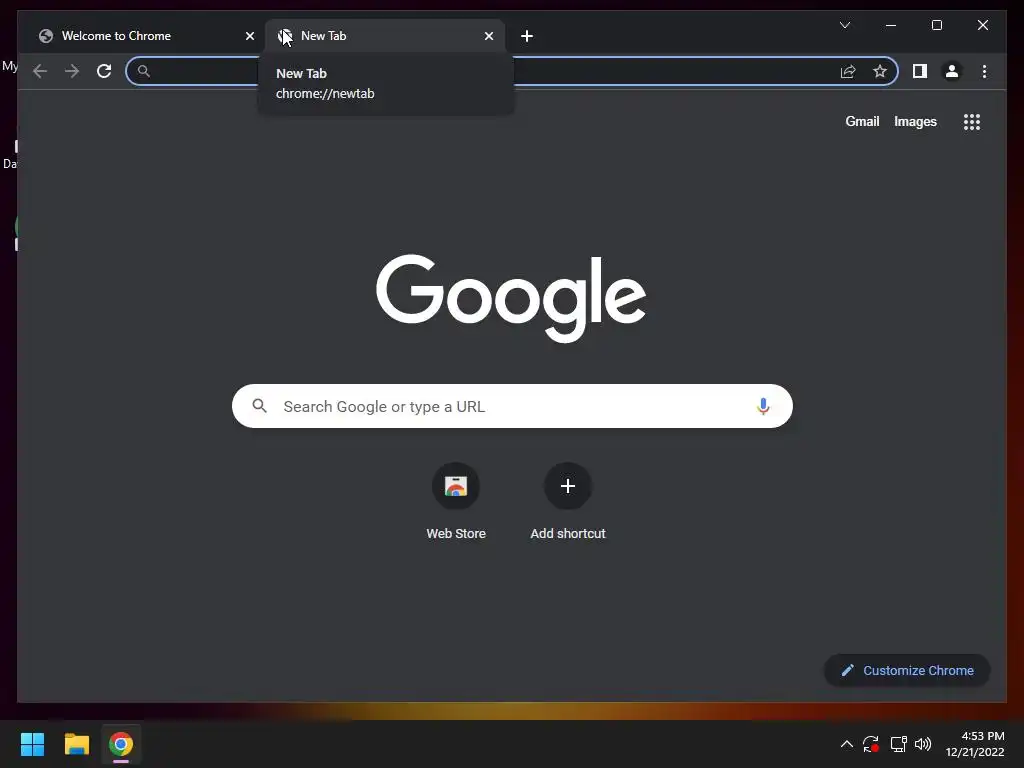The height and width of the screenshot is (768, 1024).
Task: Show hidden system tray icons
Action: coord(846,744)
